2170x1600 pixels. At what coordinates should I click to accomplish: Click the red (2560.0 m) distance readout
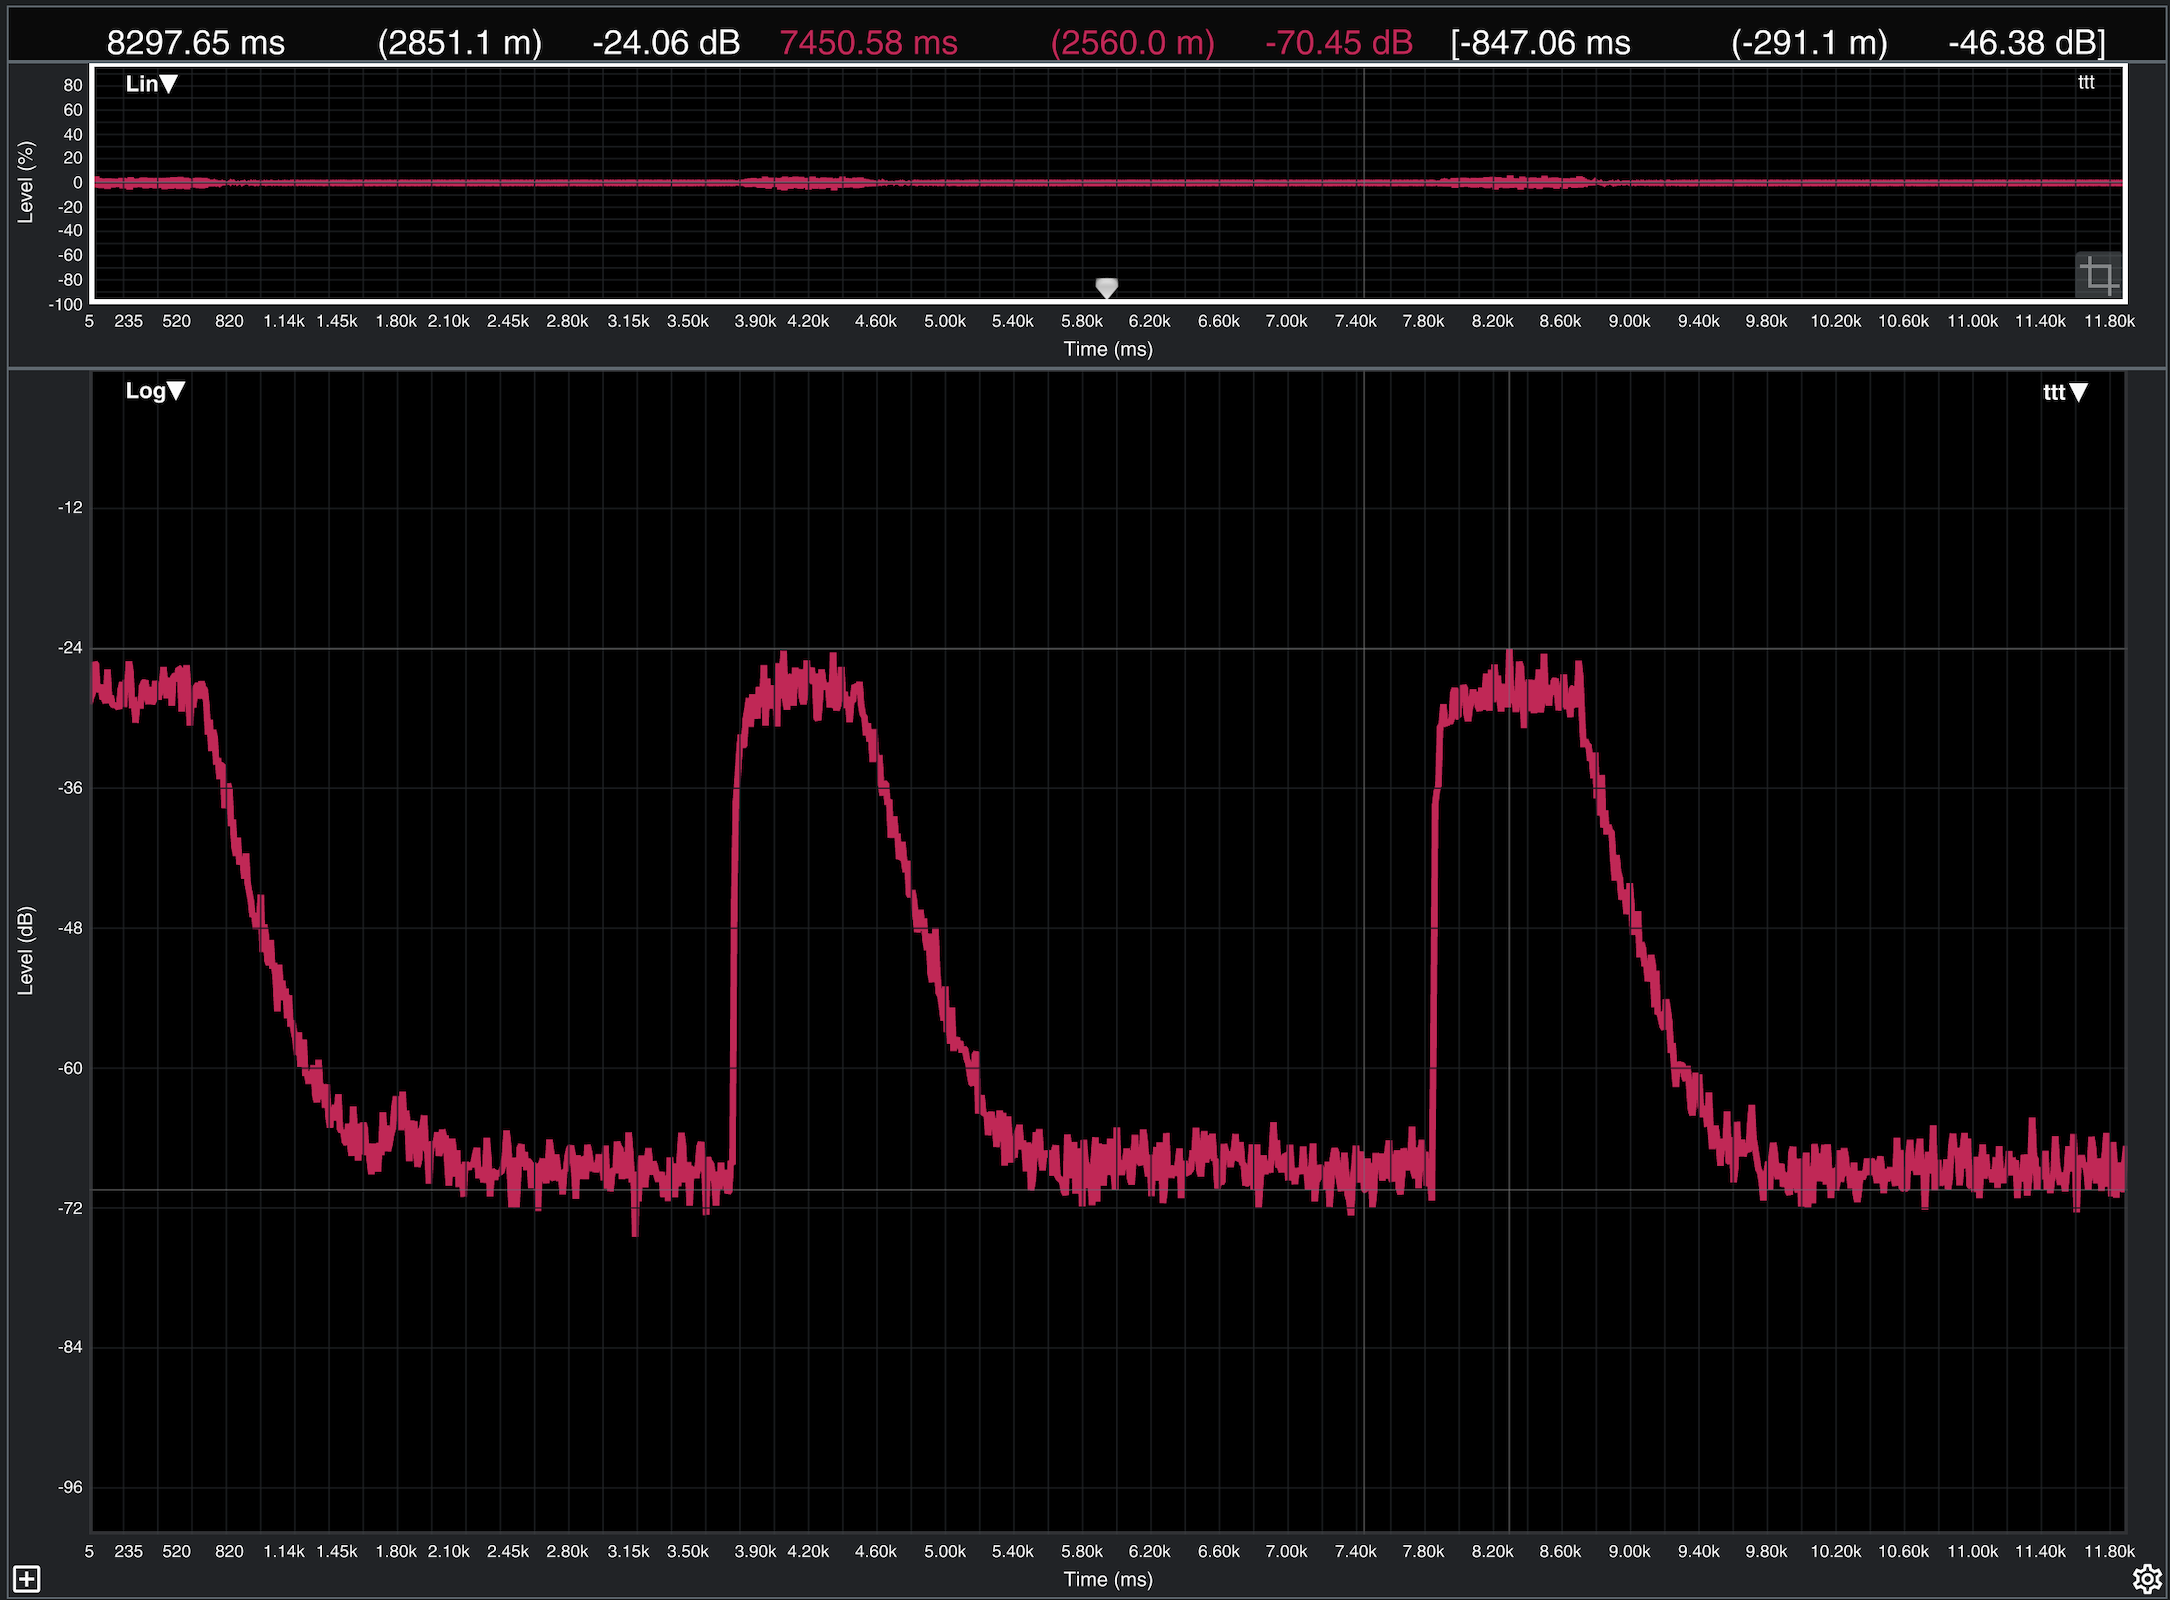pyautogui.click(x=1132, y=43)
